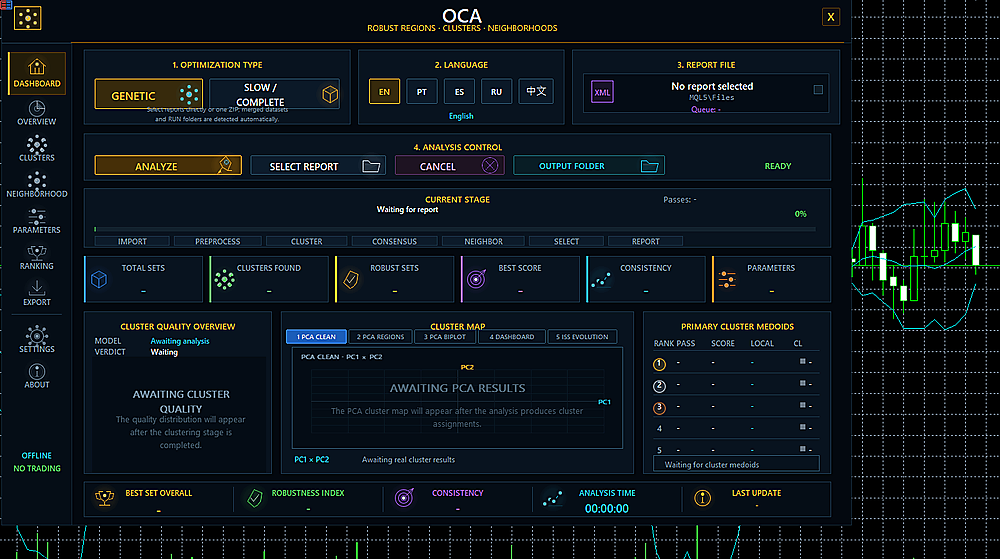The image size is (1000, 559).
Task: Close the OCA panel with X
Action: 830,17
